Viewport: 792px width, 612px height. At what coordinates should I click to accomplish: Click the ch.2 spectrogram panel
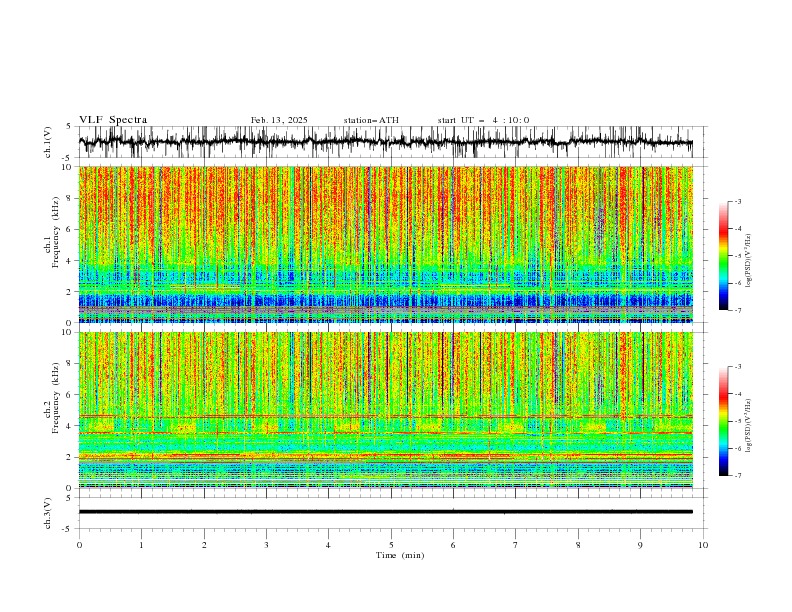[x=386, y=410]
